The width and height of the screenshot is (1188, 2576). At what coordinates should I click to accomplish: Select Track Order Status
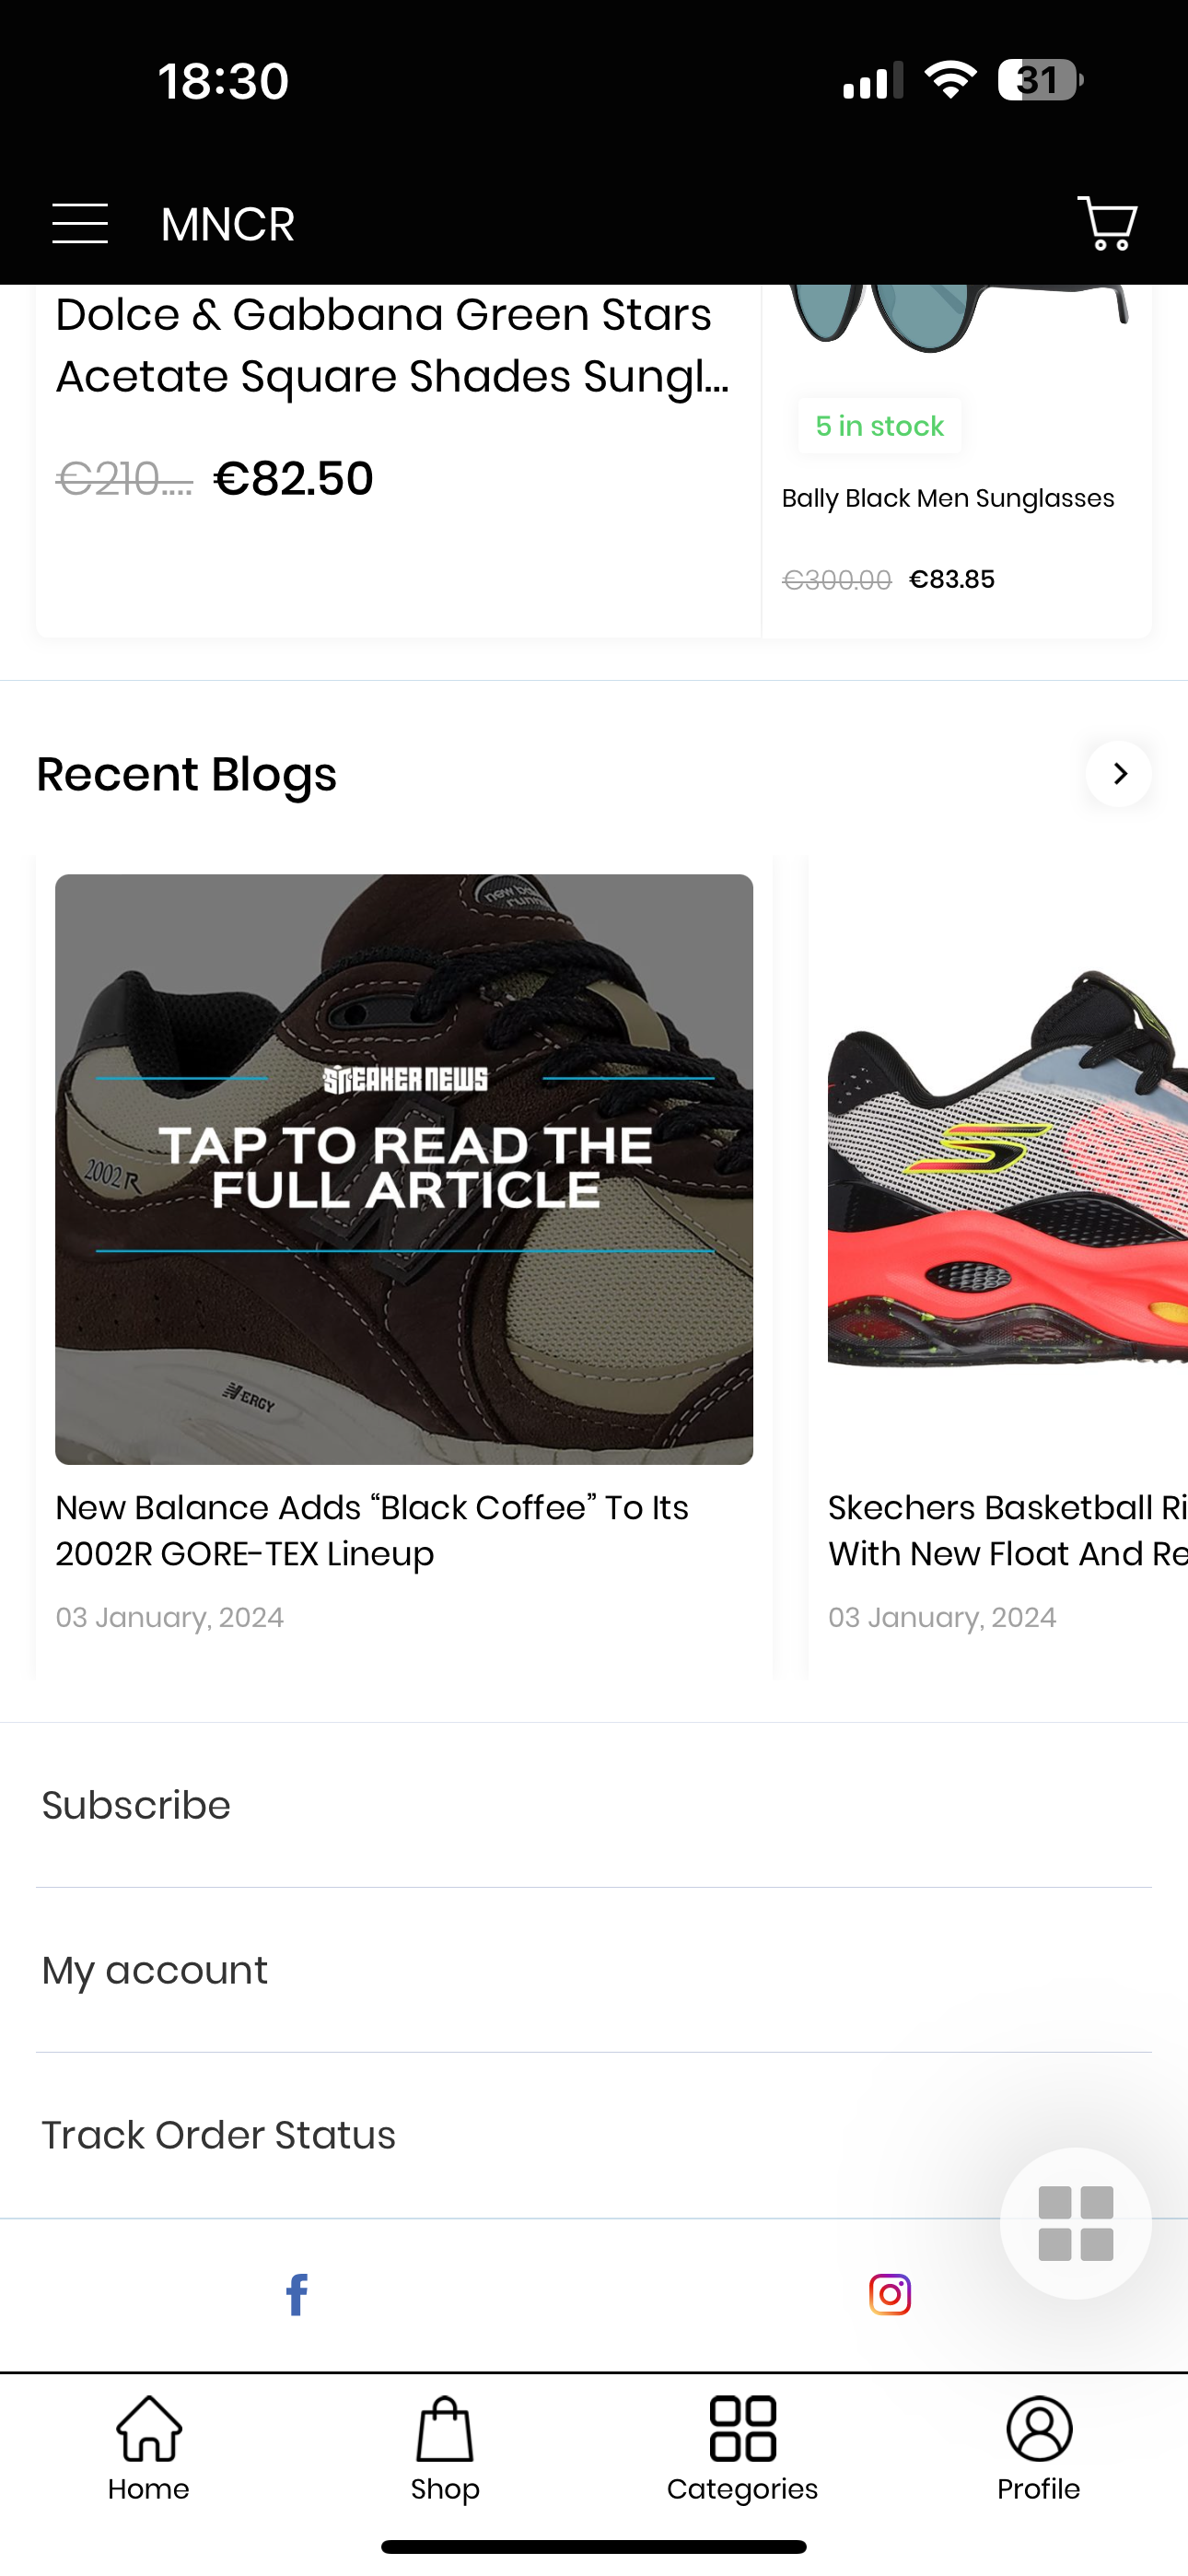(x=594, y=2135)
